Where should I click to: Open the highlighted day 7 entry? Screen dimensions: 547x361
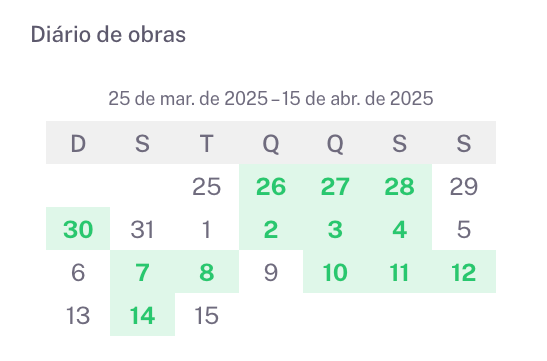(142, 272)
